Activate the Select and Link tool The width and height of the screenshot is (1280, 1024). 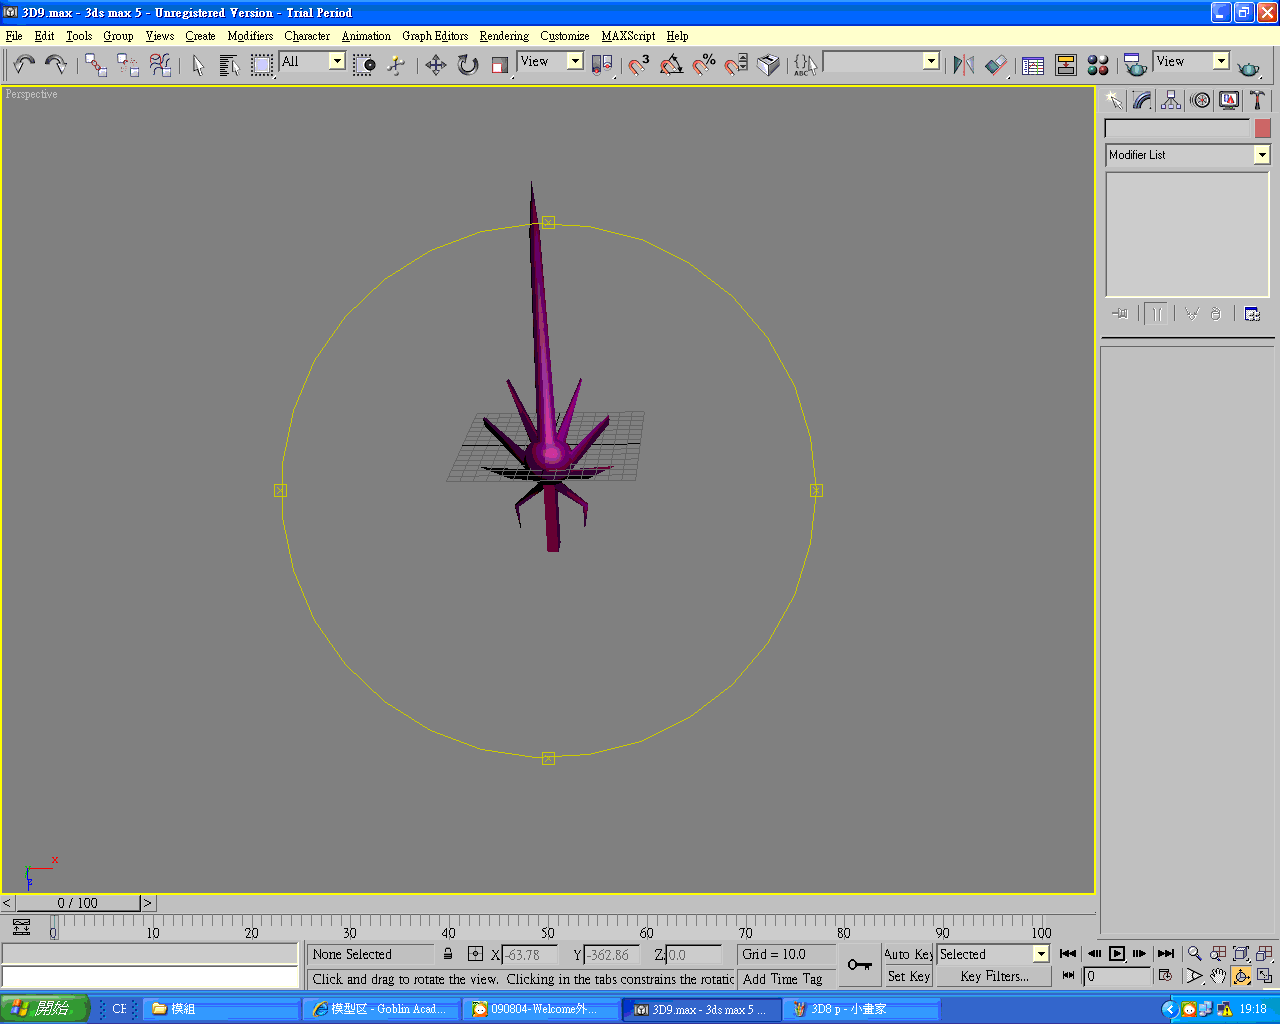(96, 65)
